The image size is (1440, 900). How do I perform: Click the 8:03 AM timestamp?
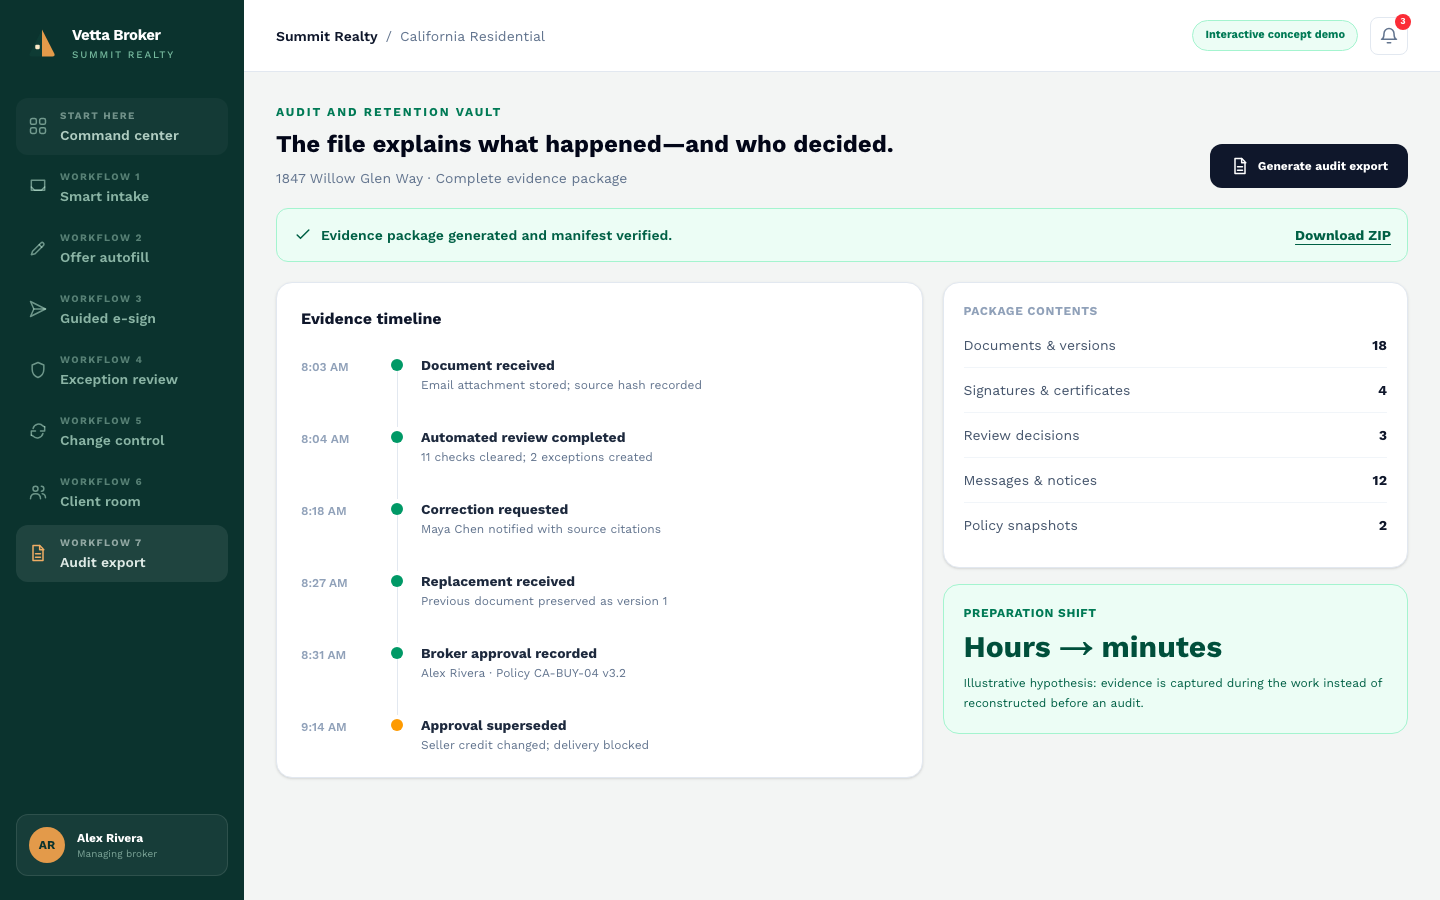coord(325,367)
